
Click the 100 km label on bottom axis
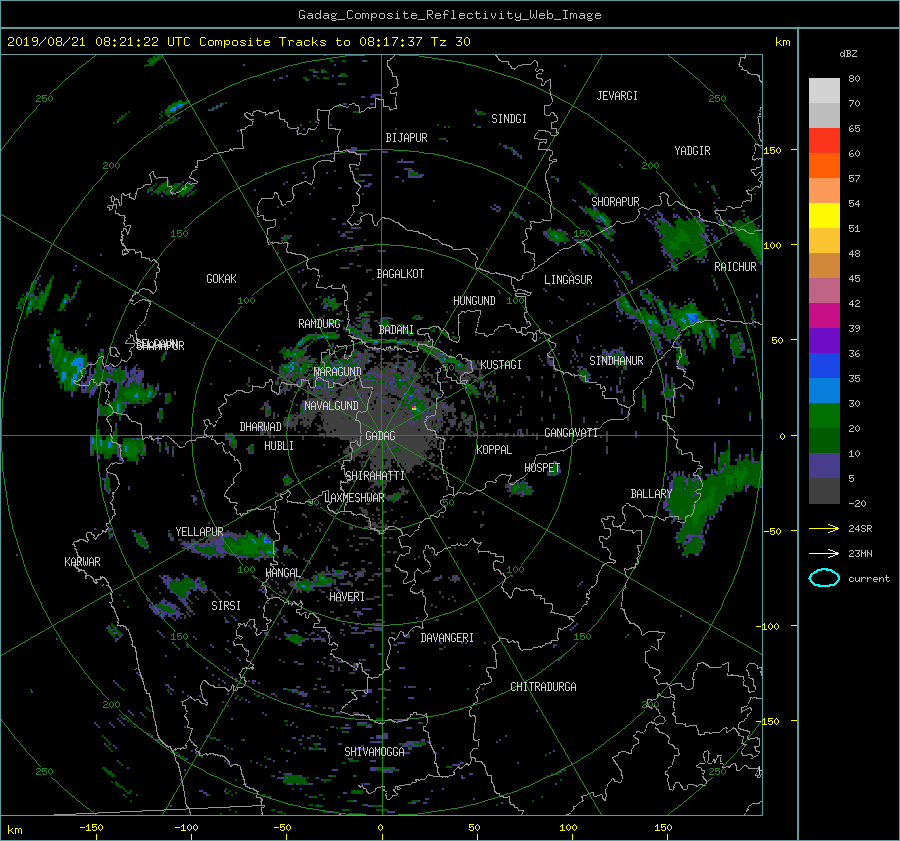tap(568, 828)
